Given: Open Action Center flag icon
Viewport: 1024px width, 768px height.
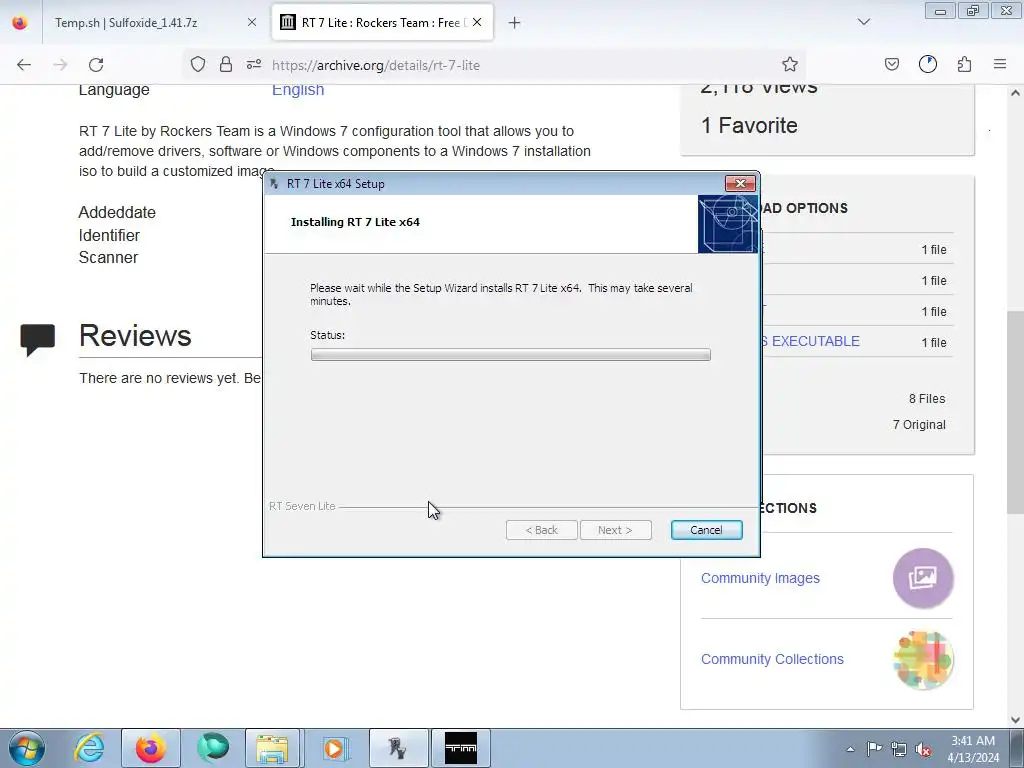Looking at the screenshot, I should point(874,749).
